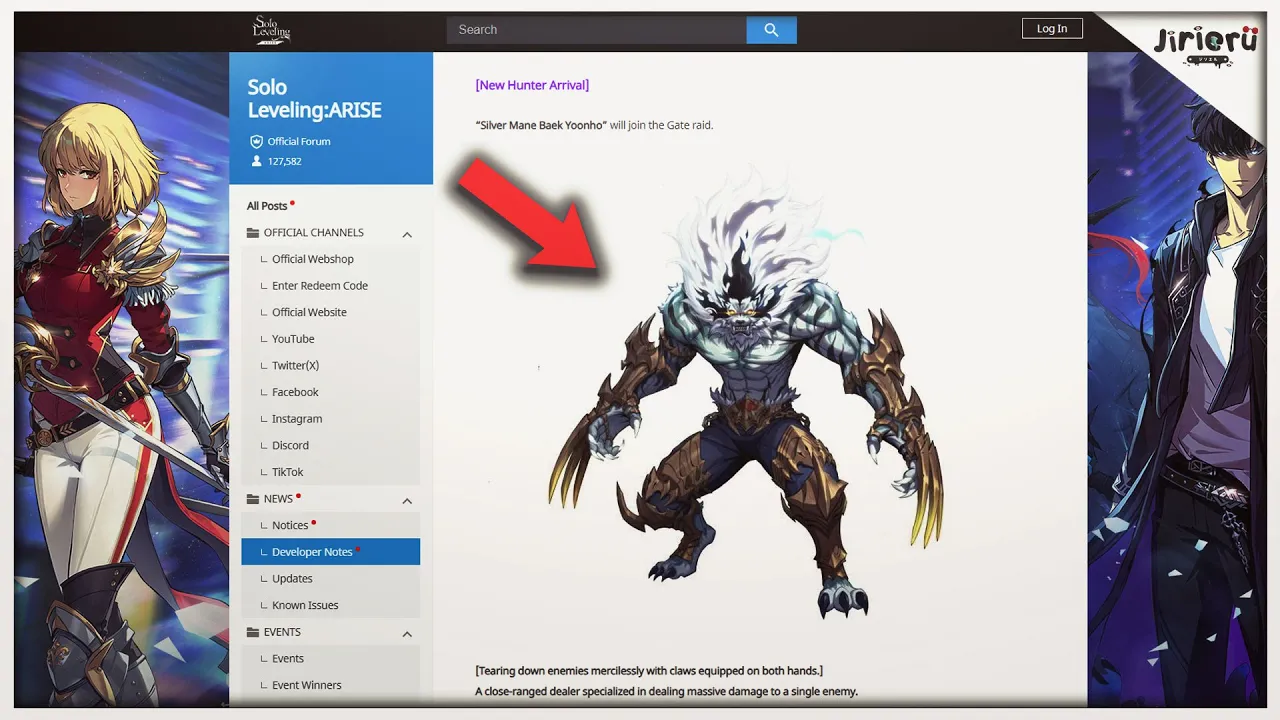Click the EVENTS section label

tap(282, 632)
